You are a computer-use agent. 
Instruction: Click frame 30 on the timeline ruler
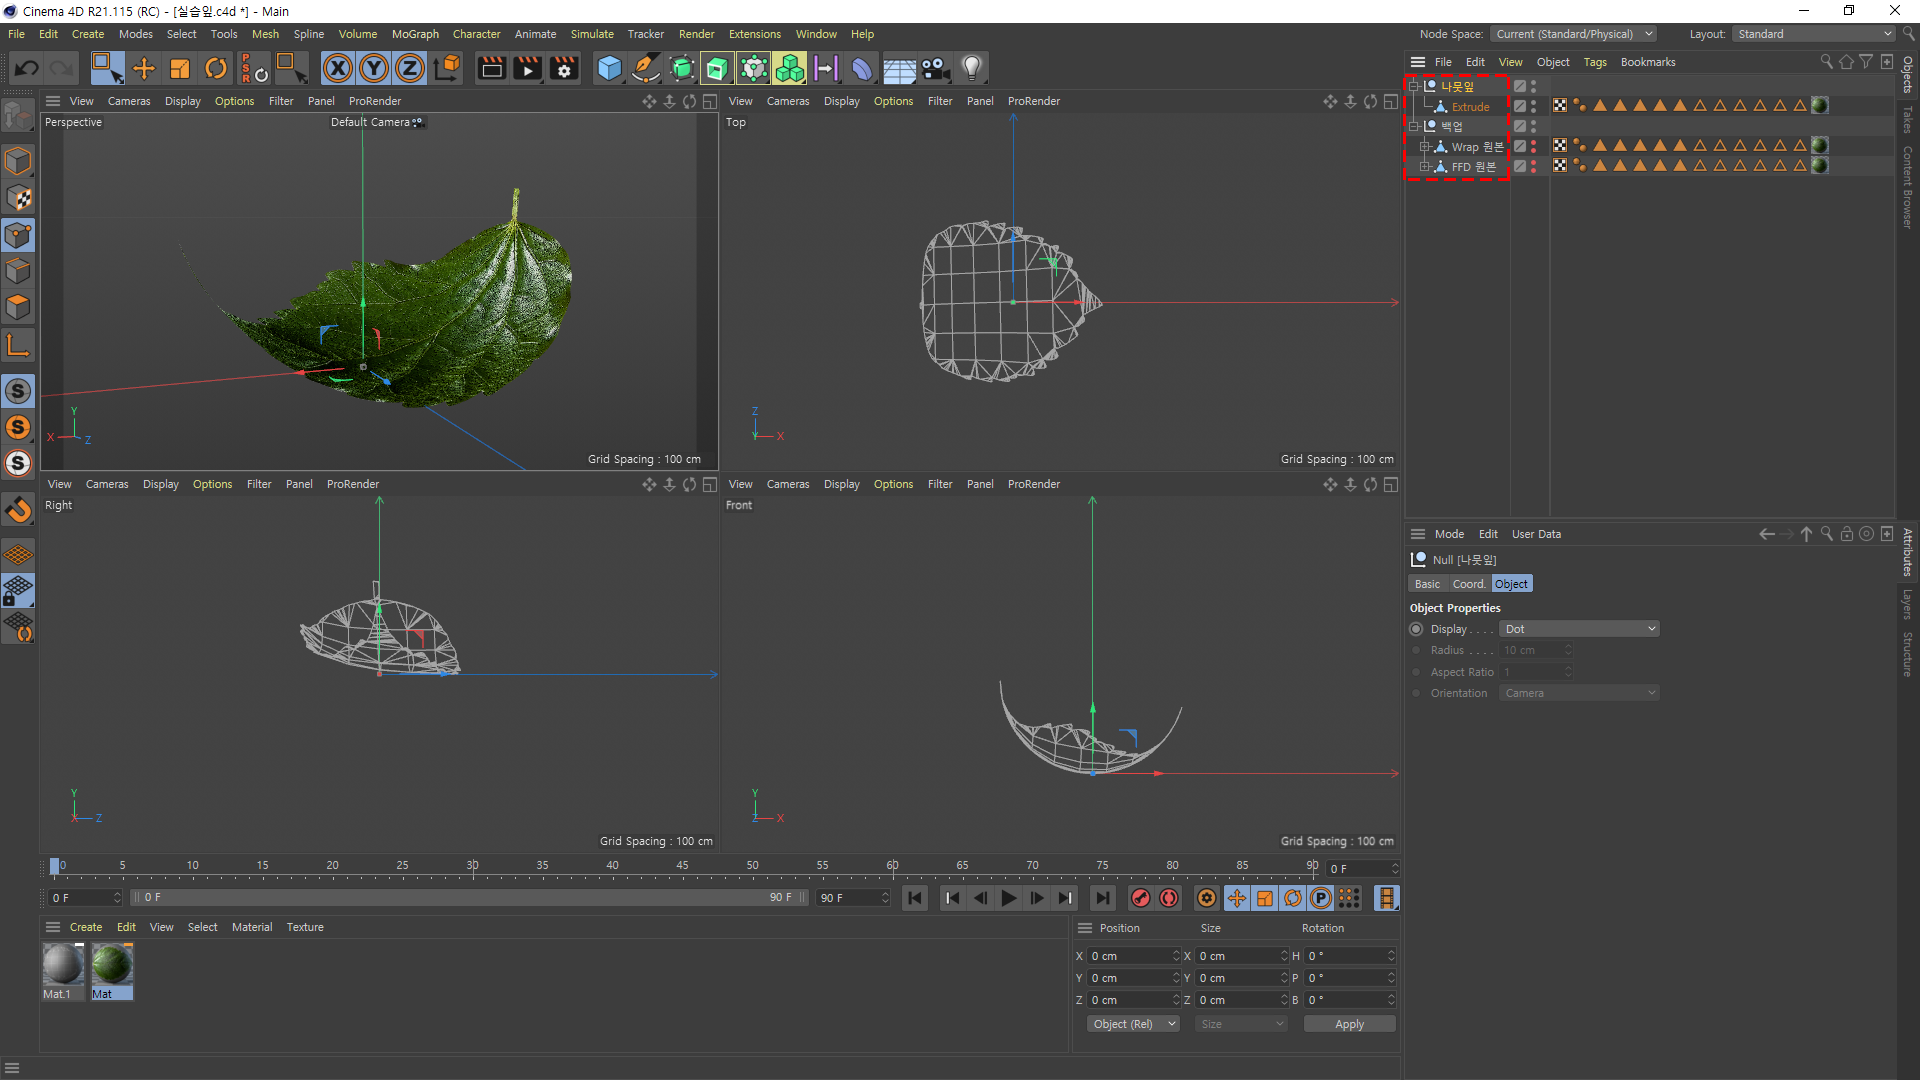[472, 866]
